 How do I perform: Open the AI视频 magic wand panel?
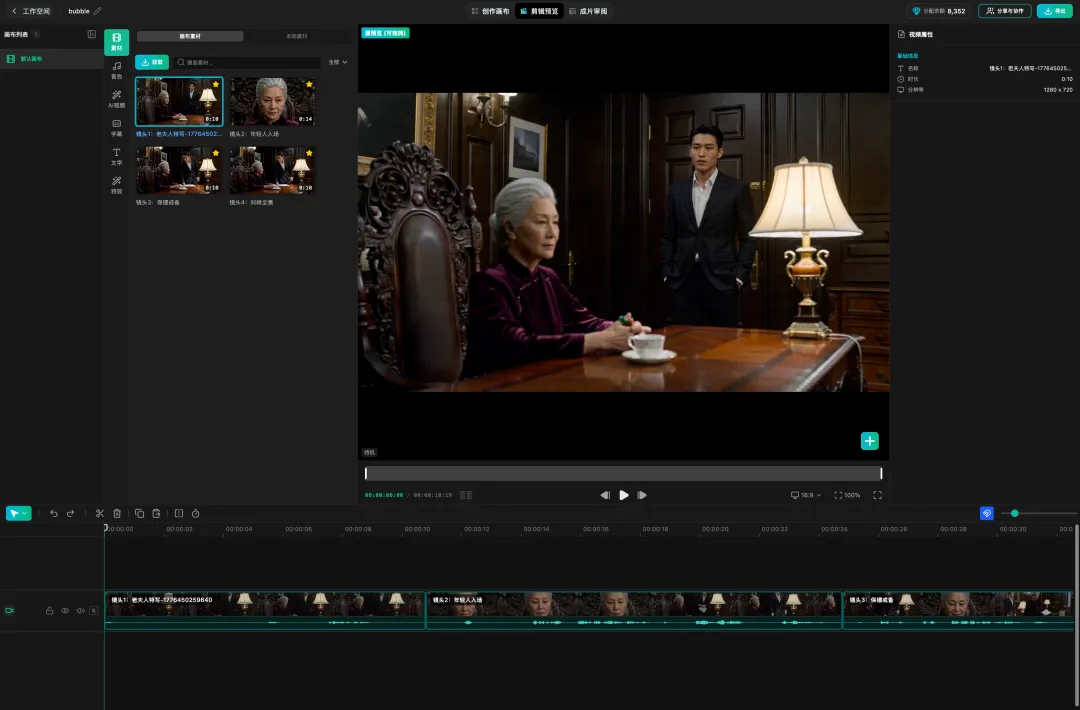point(116,99)
